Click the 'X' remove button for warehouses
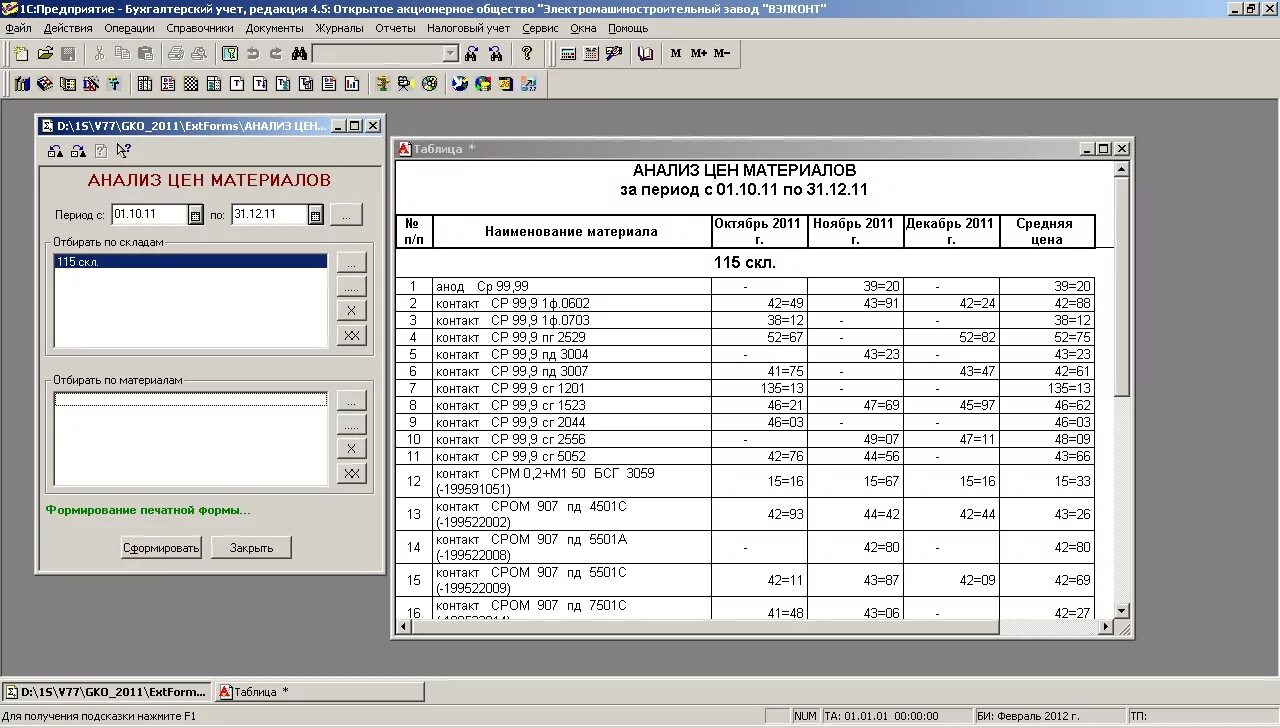The height and width of the screenshot is (728, 1280). tap(351, 311)
